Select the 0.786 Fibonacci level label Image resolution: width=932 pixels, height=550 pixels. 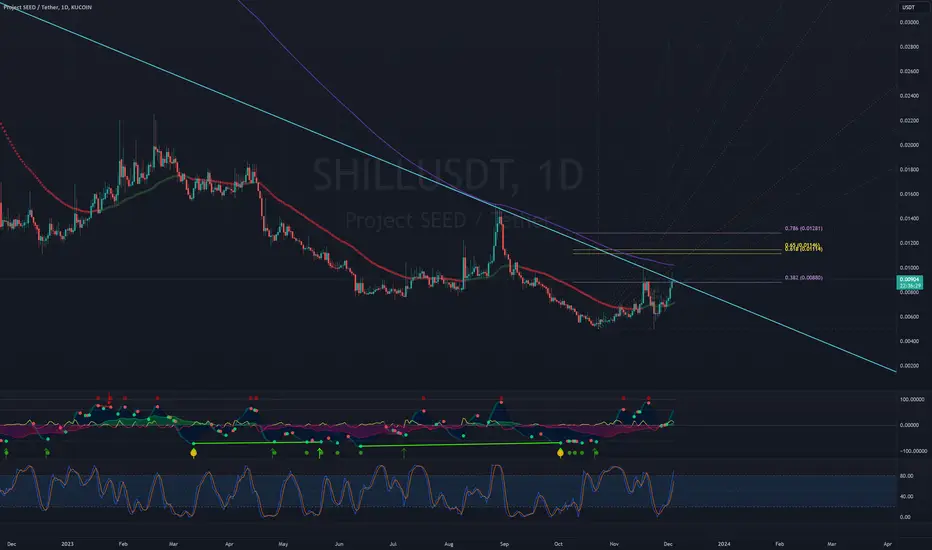click(x=804, y=228)
